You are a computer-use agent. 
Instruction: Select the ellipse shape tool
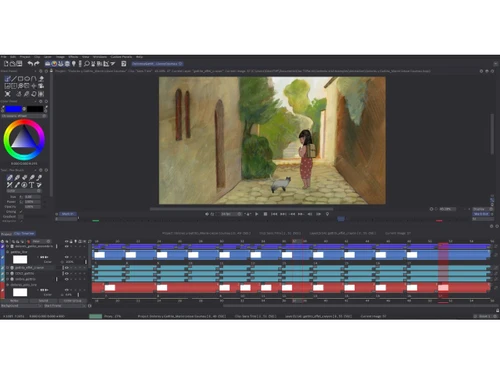(x=27, y=79)
